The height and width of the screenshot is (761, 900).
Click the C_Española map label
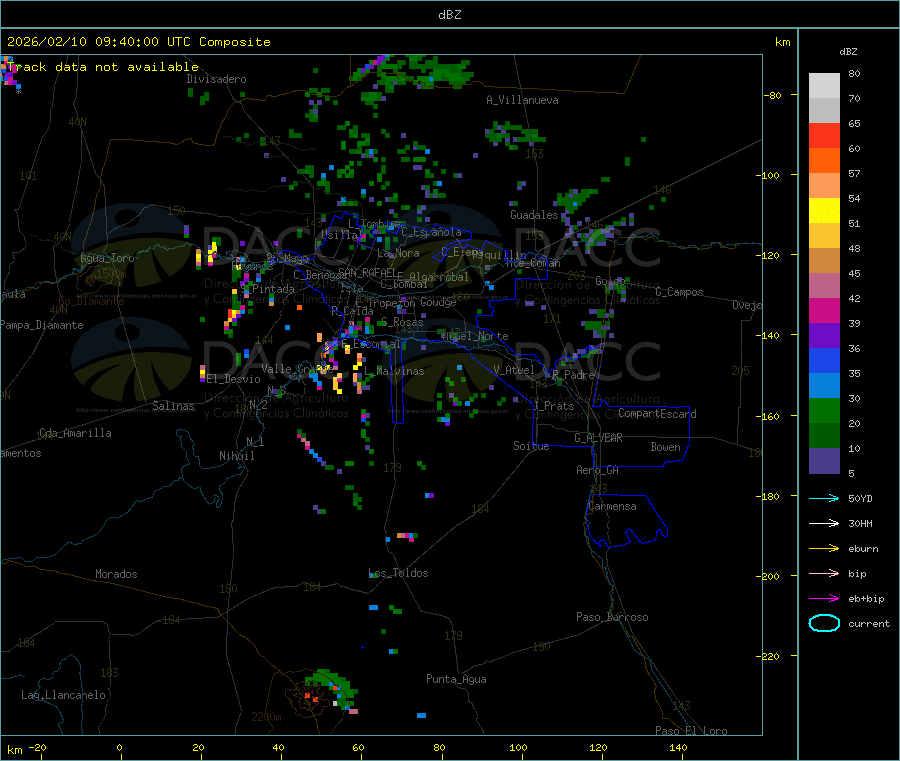pyautogui.click(x=431, y=232)
